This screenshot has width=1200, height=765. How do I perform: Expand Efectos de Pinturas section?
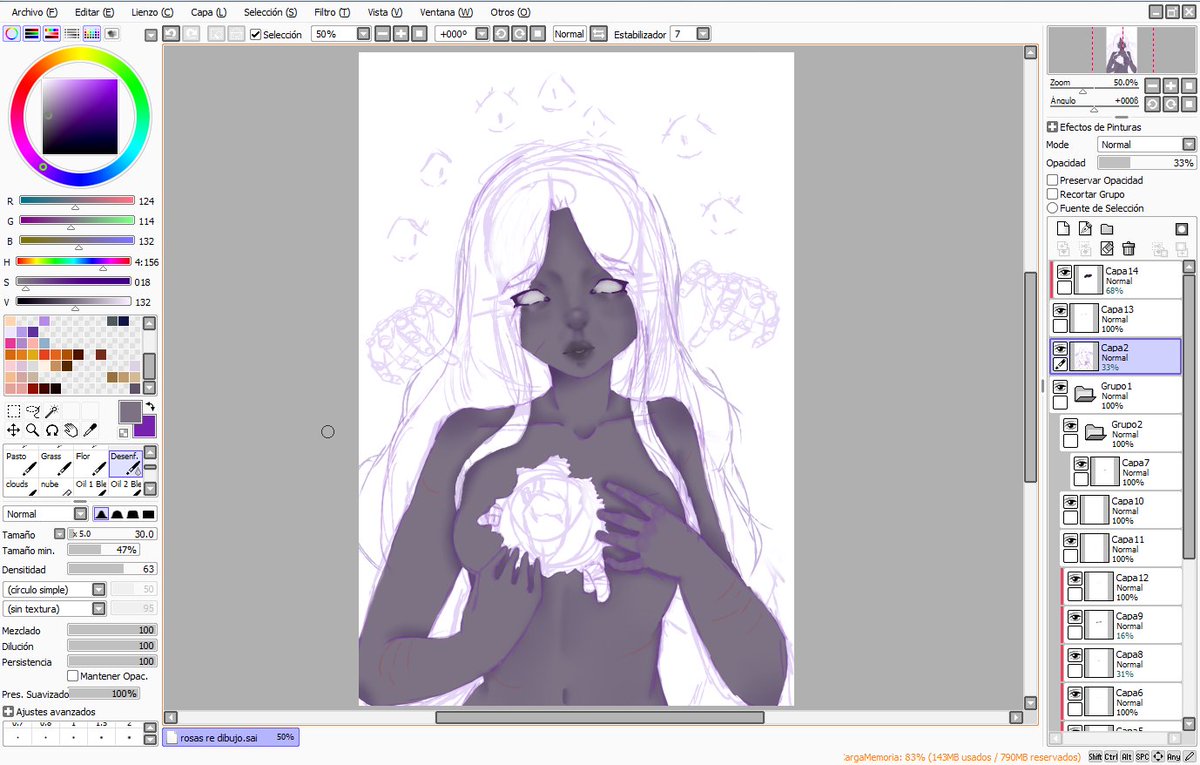tap(1052, 127)
